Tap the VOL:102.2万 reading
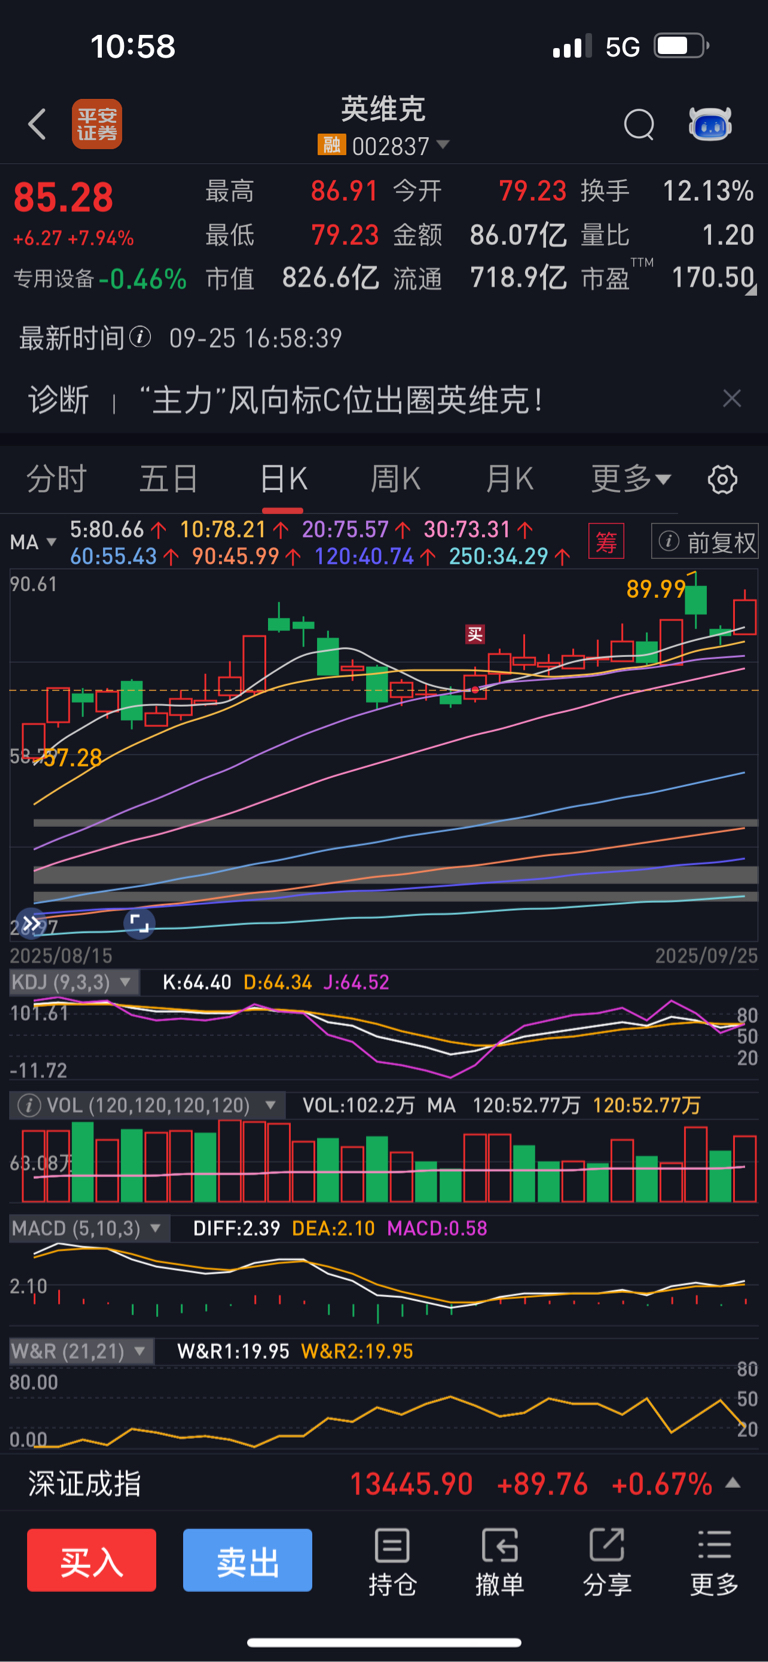 click(358, 1105)
